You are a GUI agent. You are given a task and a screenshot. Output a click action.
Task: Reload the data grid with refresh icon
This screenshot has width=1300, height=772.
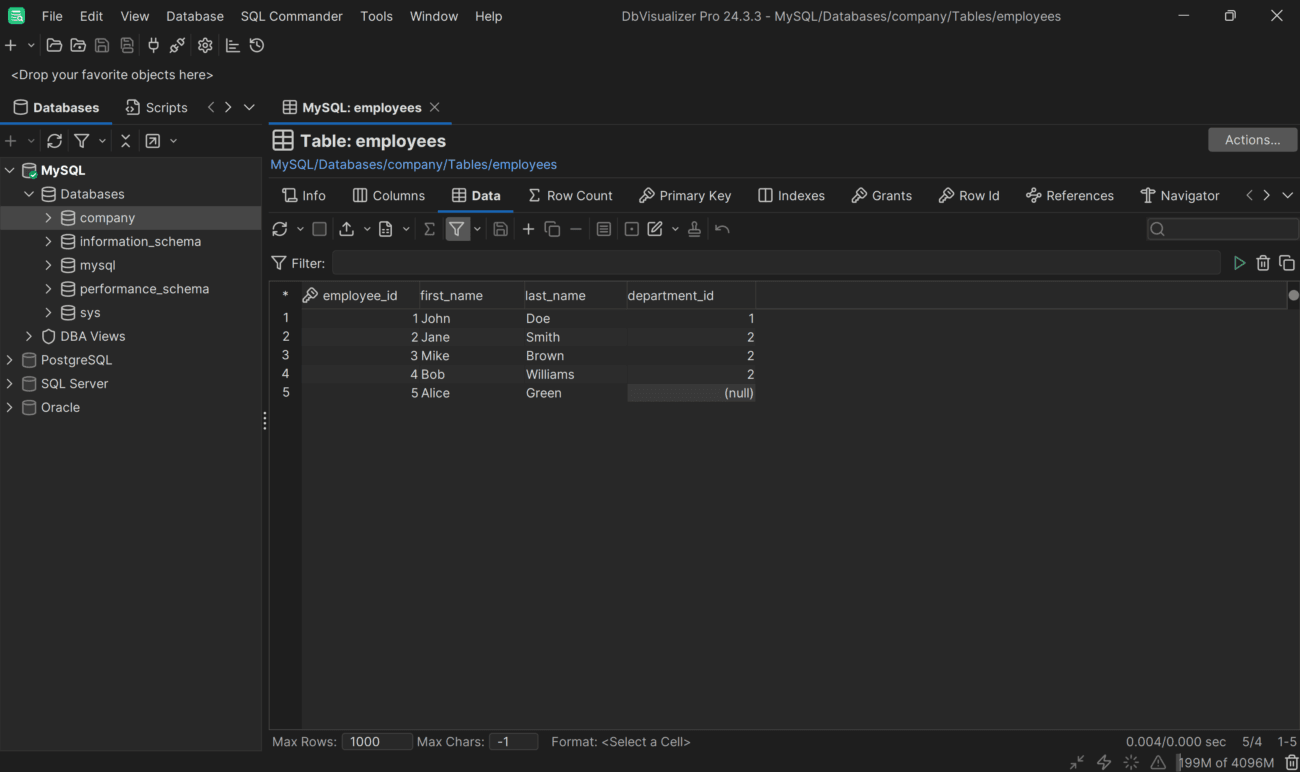pos(280,229)
